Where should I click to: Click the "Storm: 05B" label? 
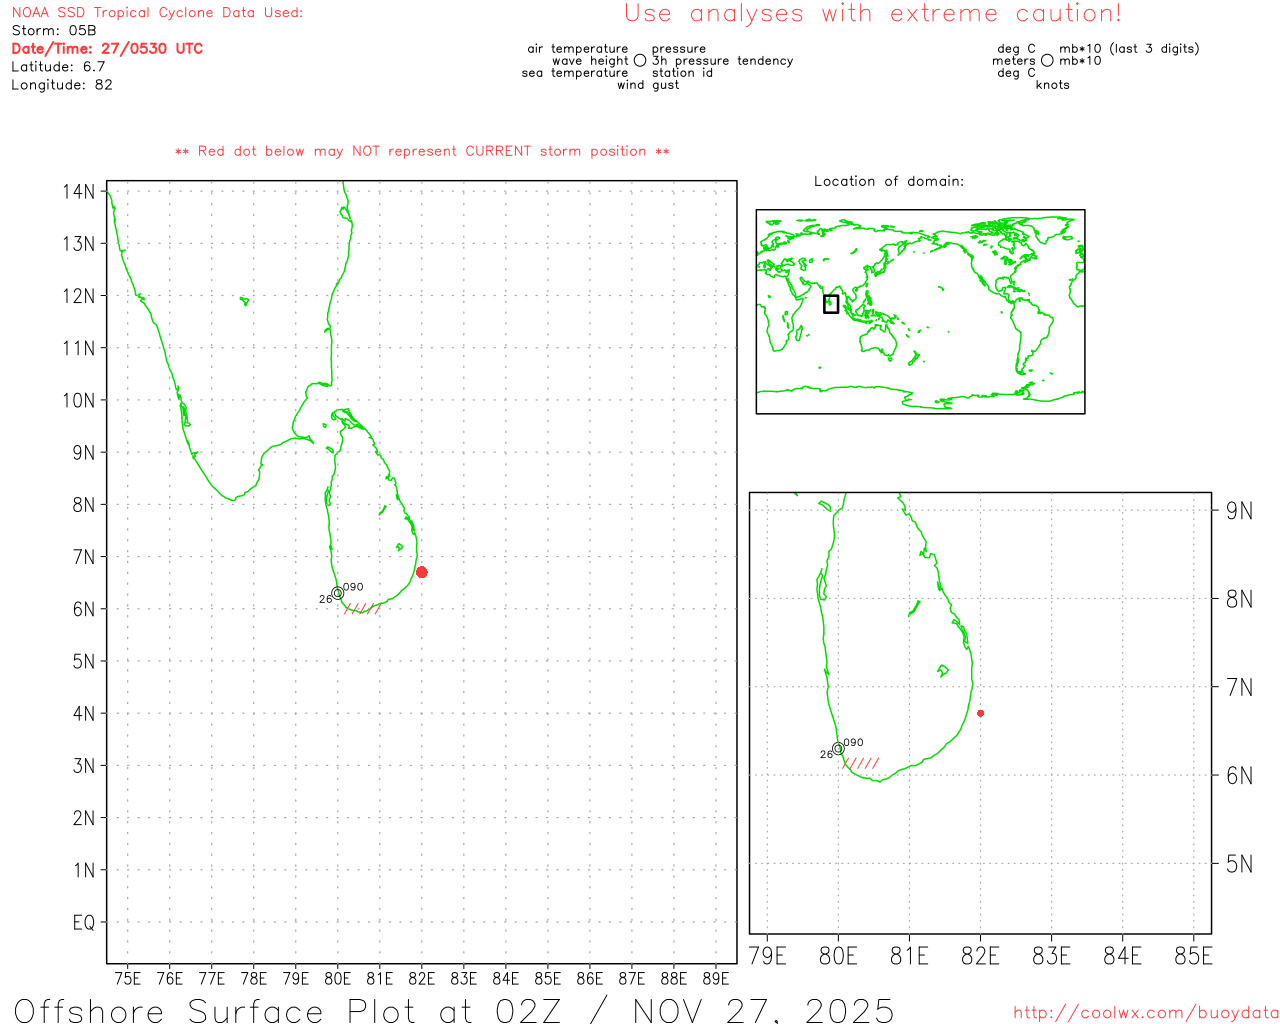54,31
